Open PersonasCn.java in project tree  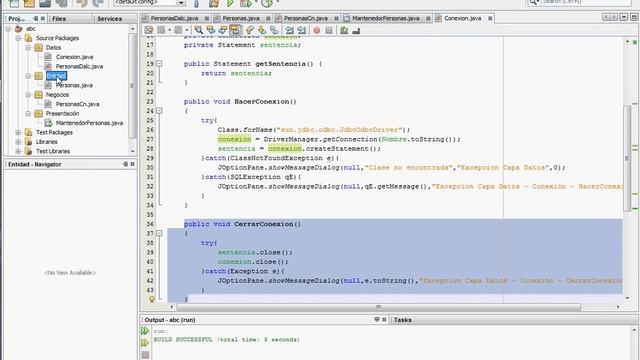tap(78, 104)
